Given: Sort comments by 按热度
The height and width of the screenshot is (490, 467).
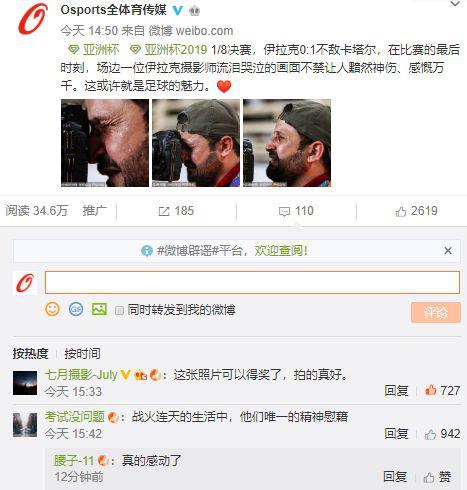Looking at the screenshot, I should pos(31,354).
